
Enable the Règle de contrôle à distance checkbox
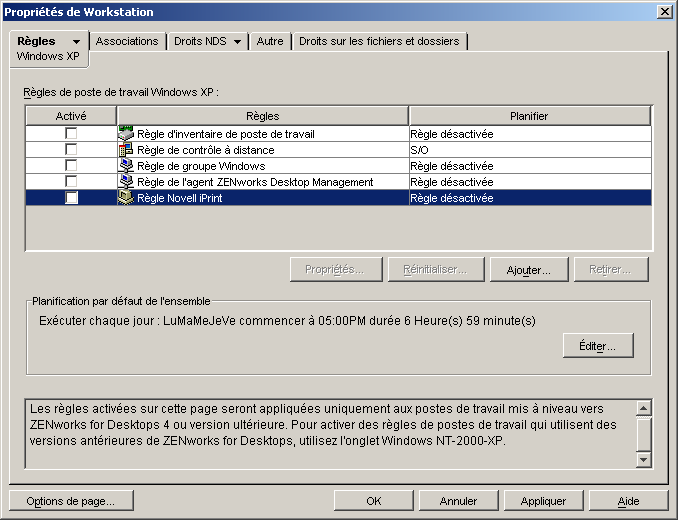coord(71,150)
